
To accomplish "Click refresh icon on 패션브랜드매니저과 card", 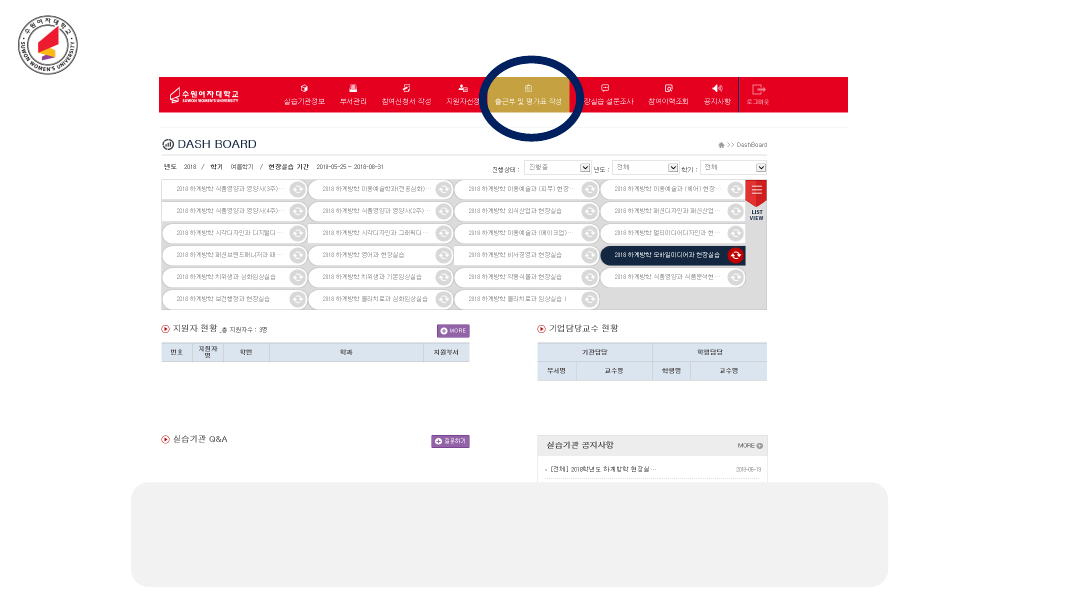I will 298,255.
